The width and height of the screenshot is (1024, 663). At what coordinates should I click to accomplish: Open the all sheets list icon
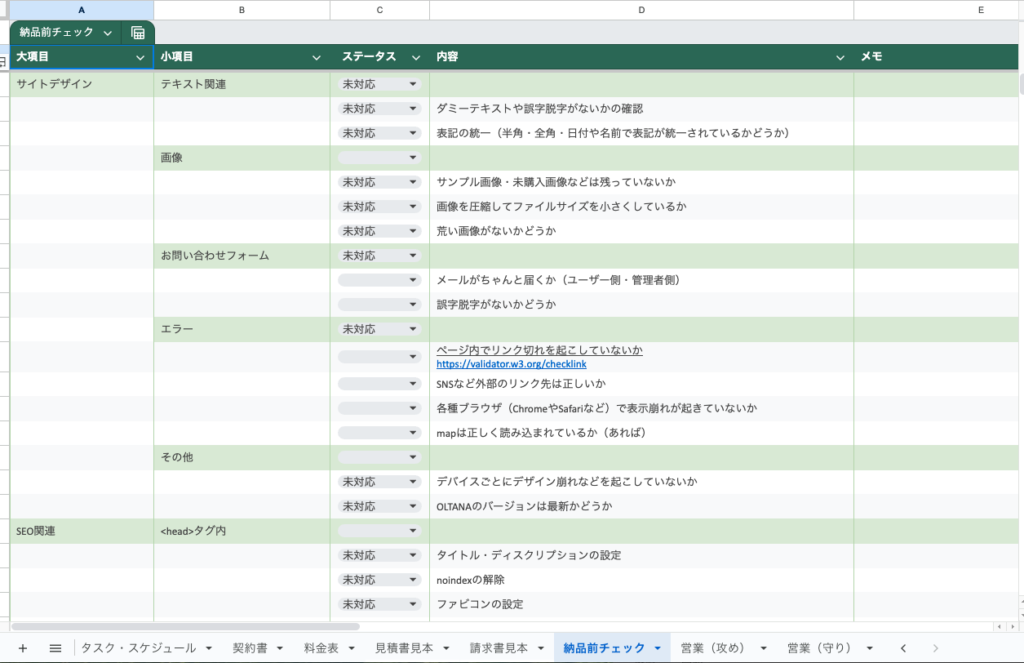(55, 648)
